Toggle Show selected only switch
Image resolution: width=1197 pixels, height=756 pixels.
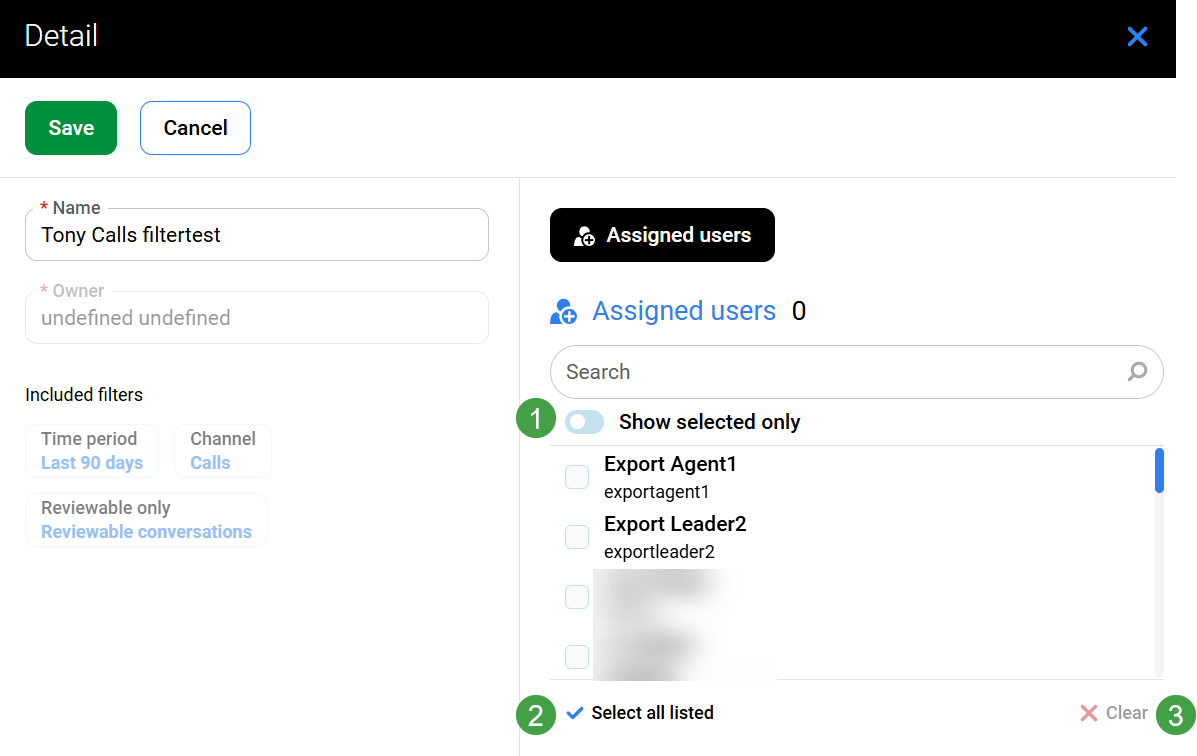585,422
